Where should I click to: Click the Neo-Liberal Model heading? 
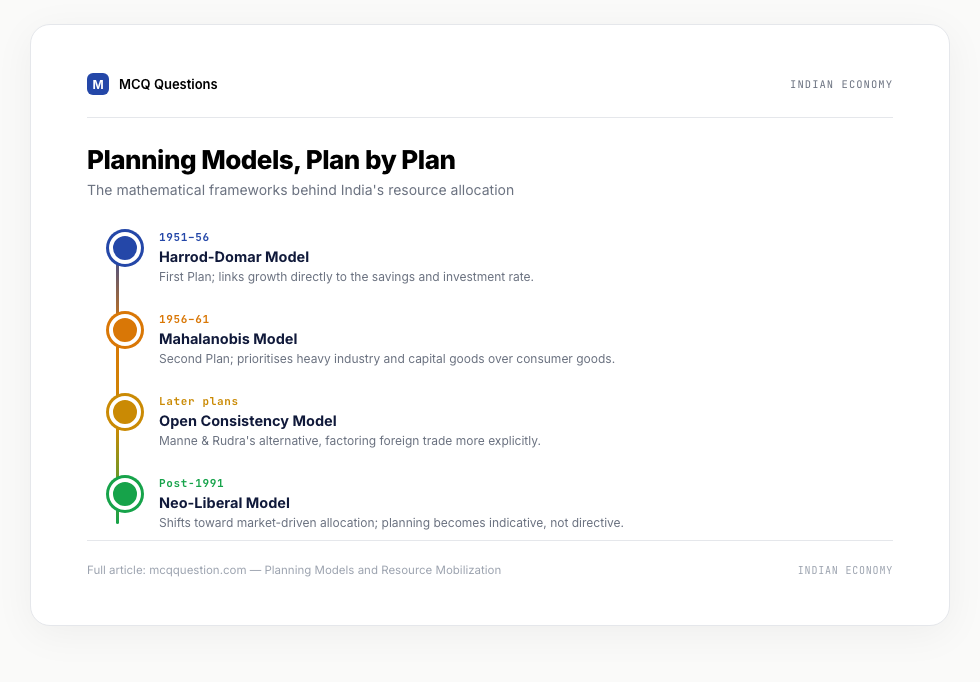(224, 503)
